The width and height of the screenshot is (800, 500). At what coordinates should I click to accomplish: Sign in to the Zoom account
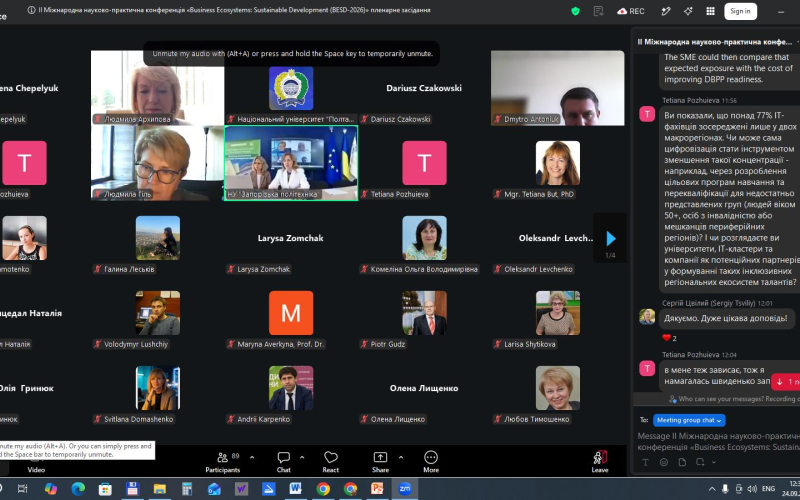(x=740, y=11)
